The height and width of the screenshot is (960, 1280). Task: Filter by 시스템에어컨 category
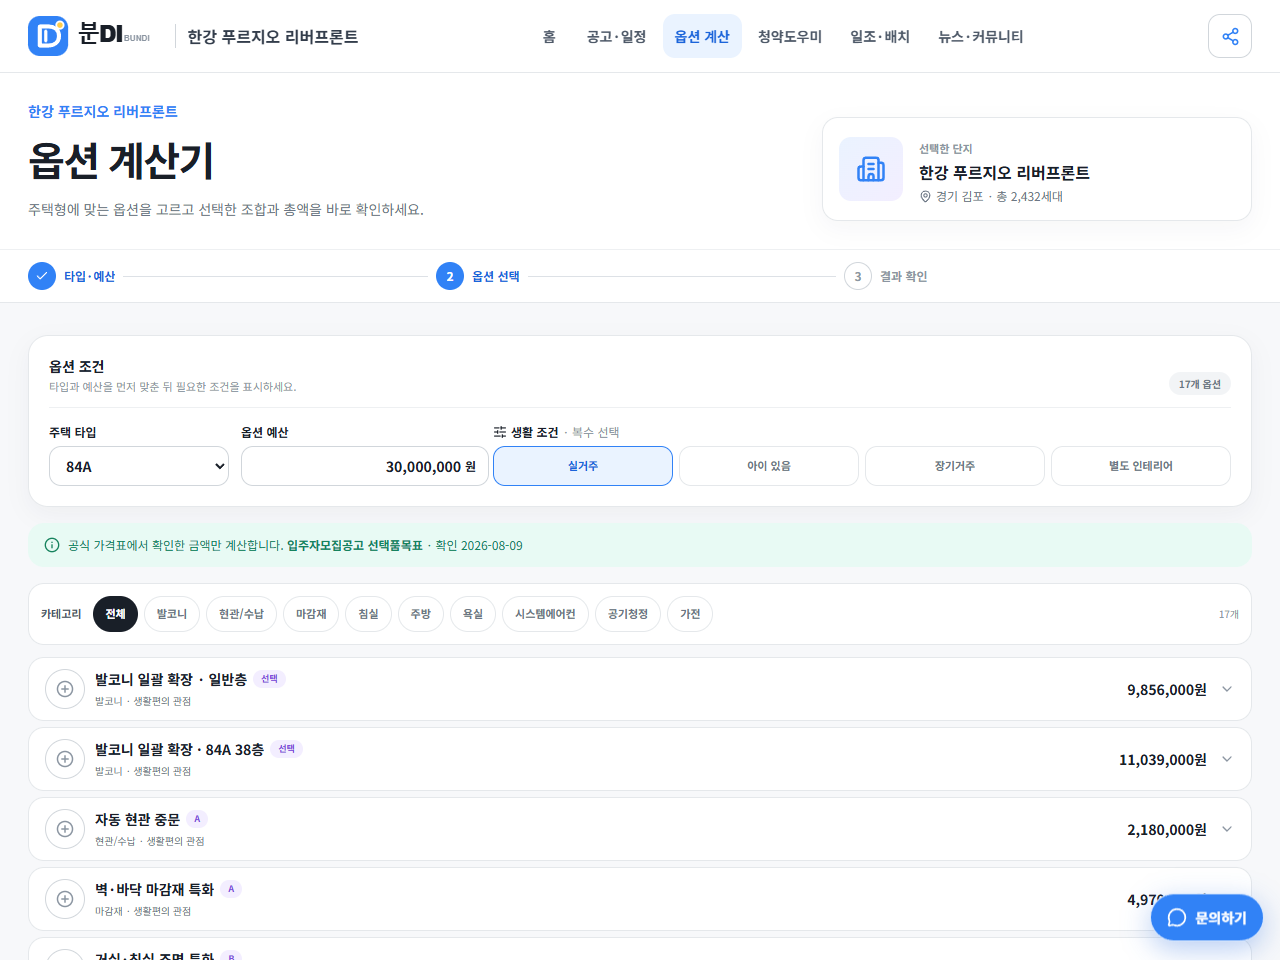click(x=546, y=614)
